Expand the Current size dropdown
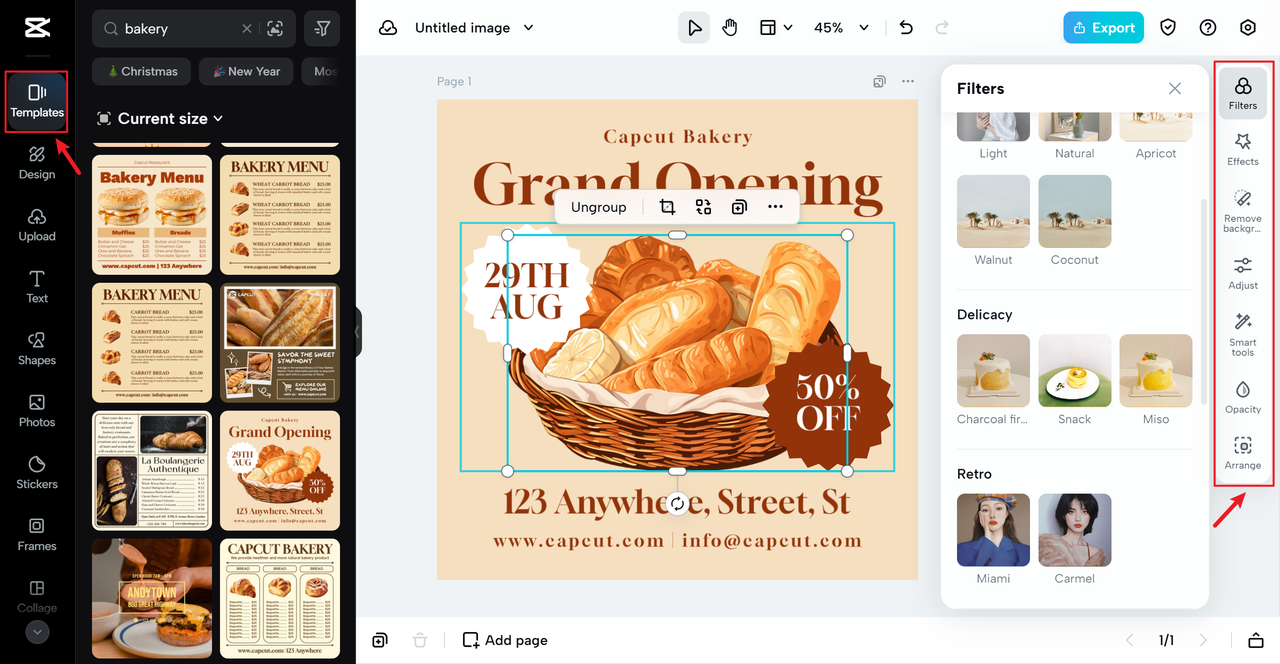Screen dimensions: 1280x664 [x=160, y=118]
